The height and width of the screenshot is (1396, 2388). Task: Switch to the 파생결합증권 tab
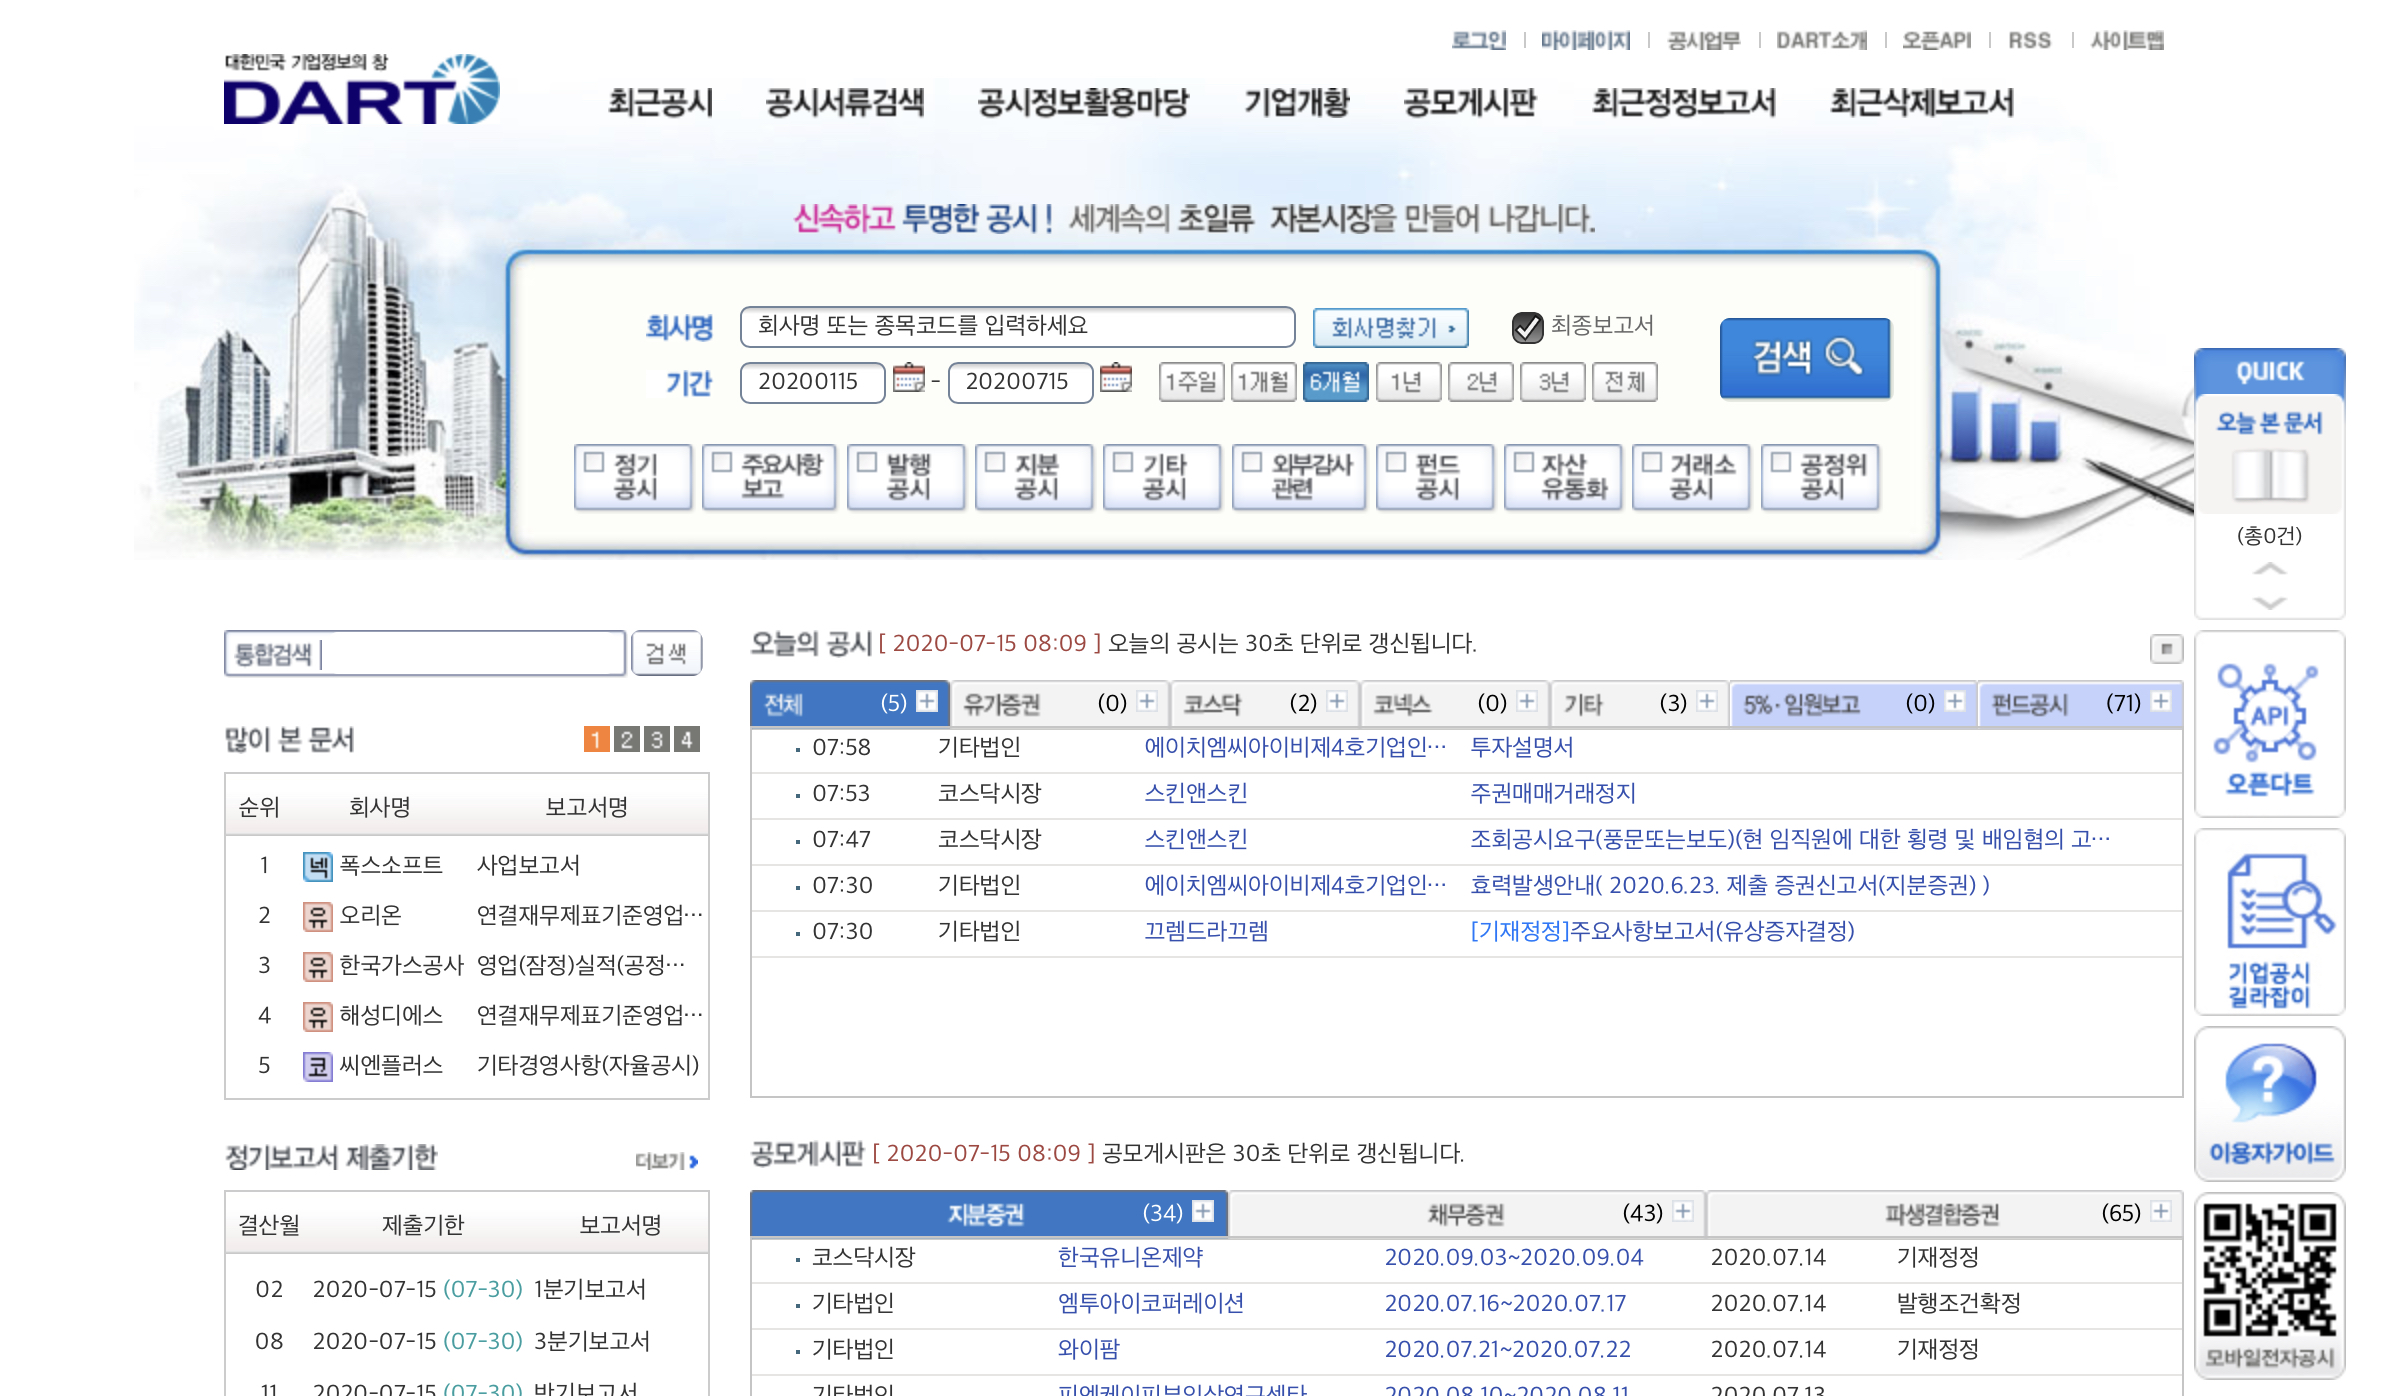tap(1943, 1213)
